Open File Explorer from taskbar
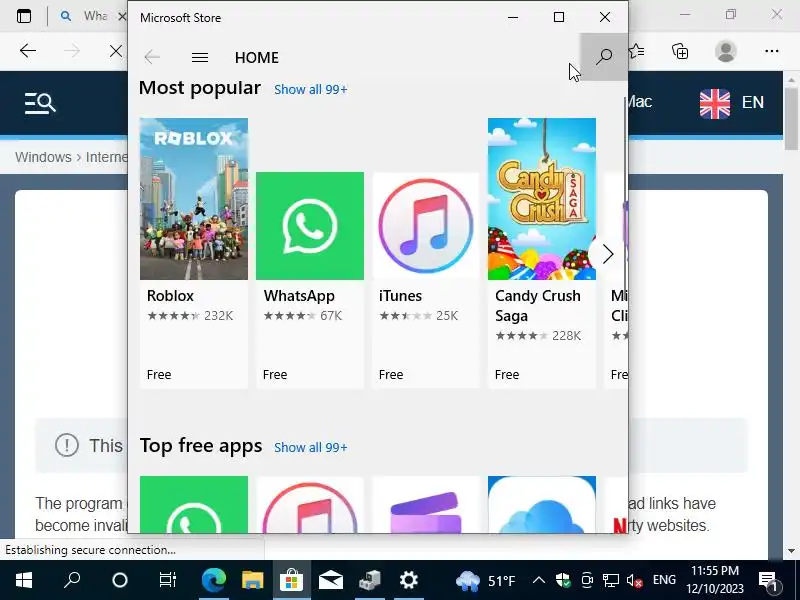The height and width of the screenshot is (600, 800). coord(253,580)
